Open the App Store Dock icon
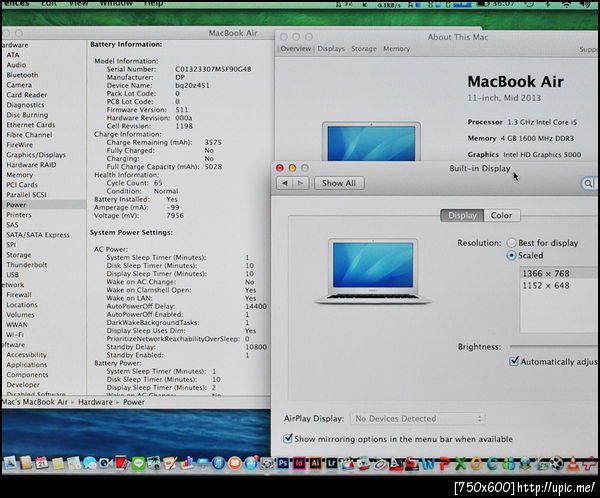 (x=251, y=463)
